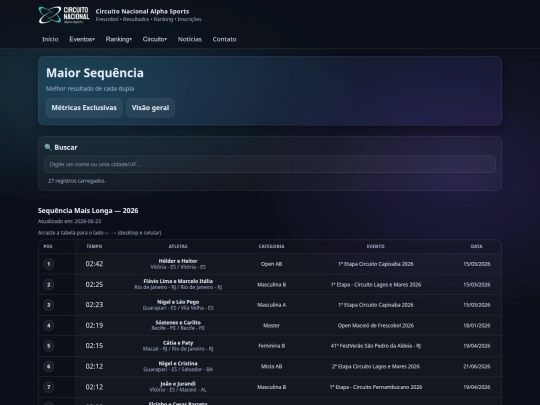Viewport: 540px width, 405px height.
Task: Click event 41º FestVerão São Pedro da Aldeia
Action: 376,346
